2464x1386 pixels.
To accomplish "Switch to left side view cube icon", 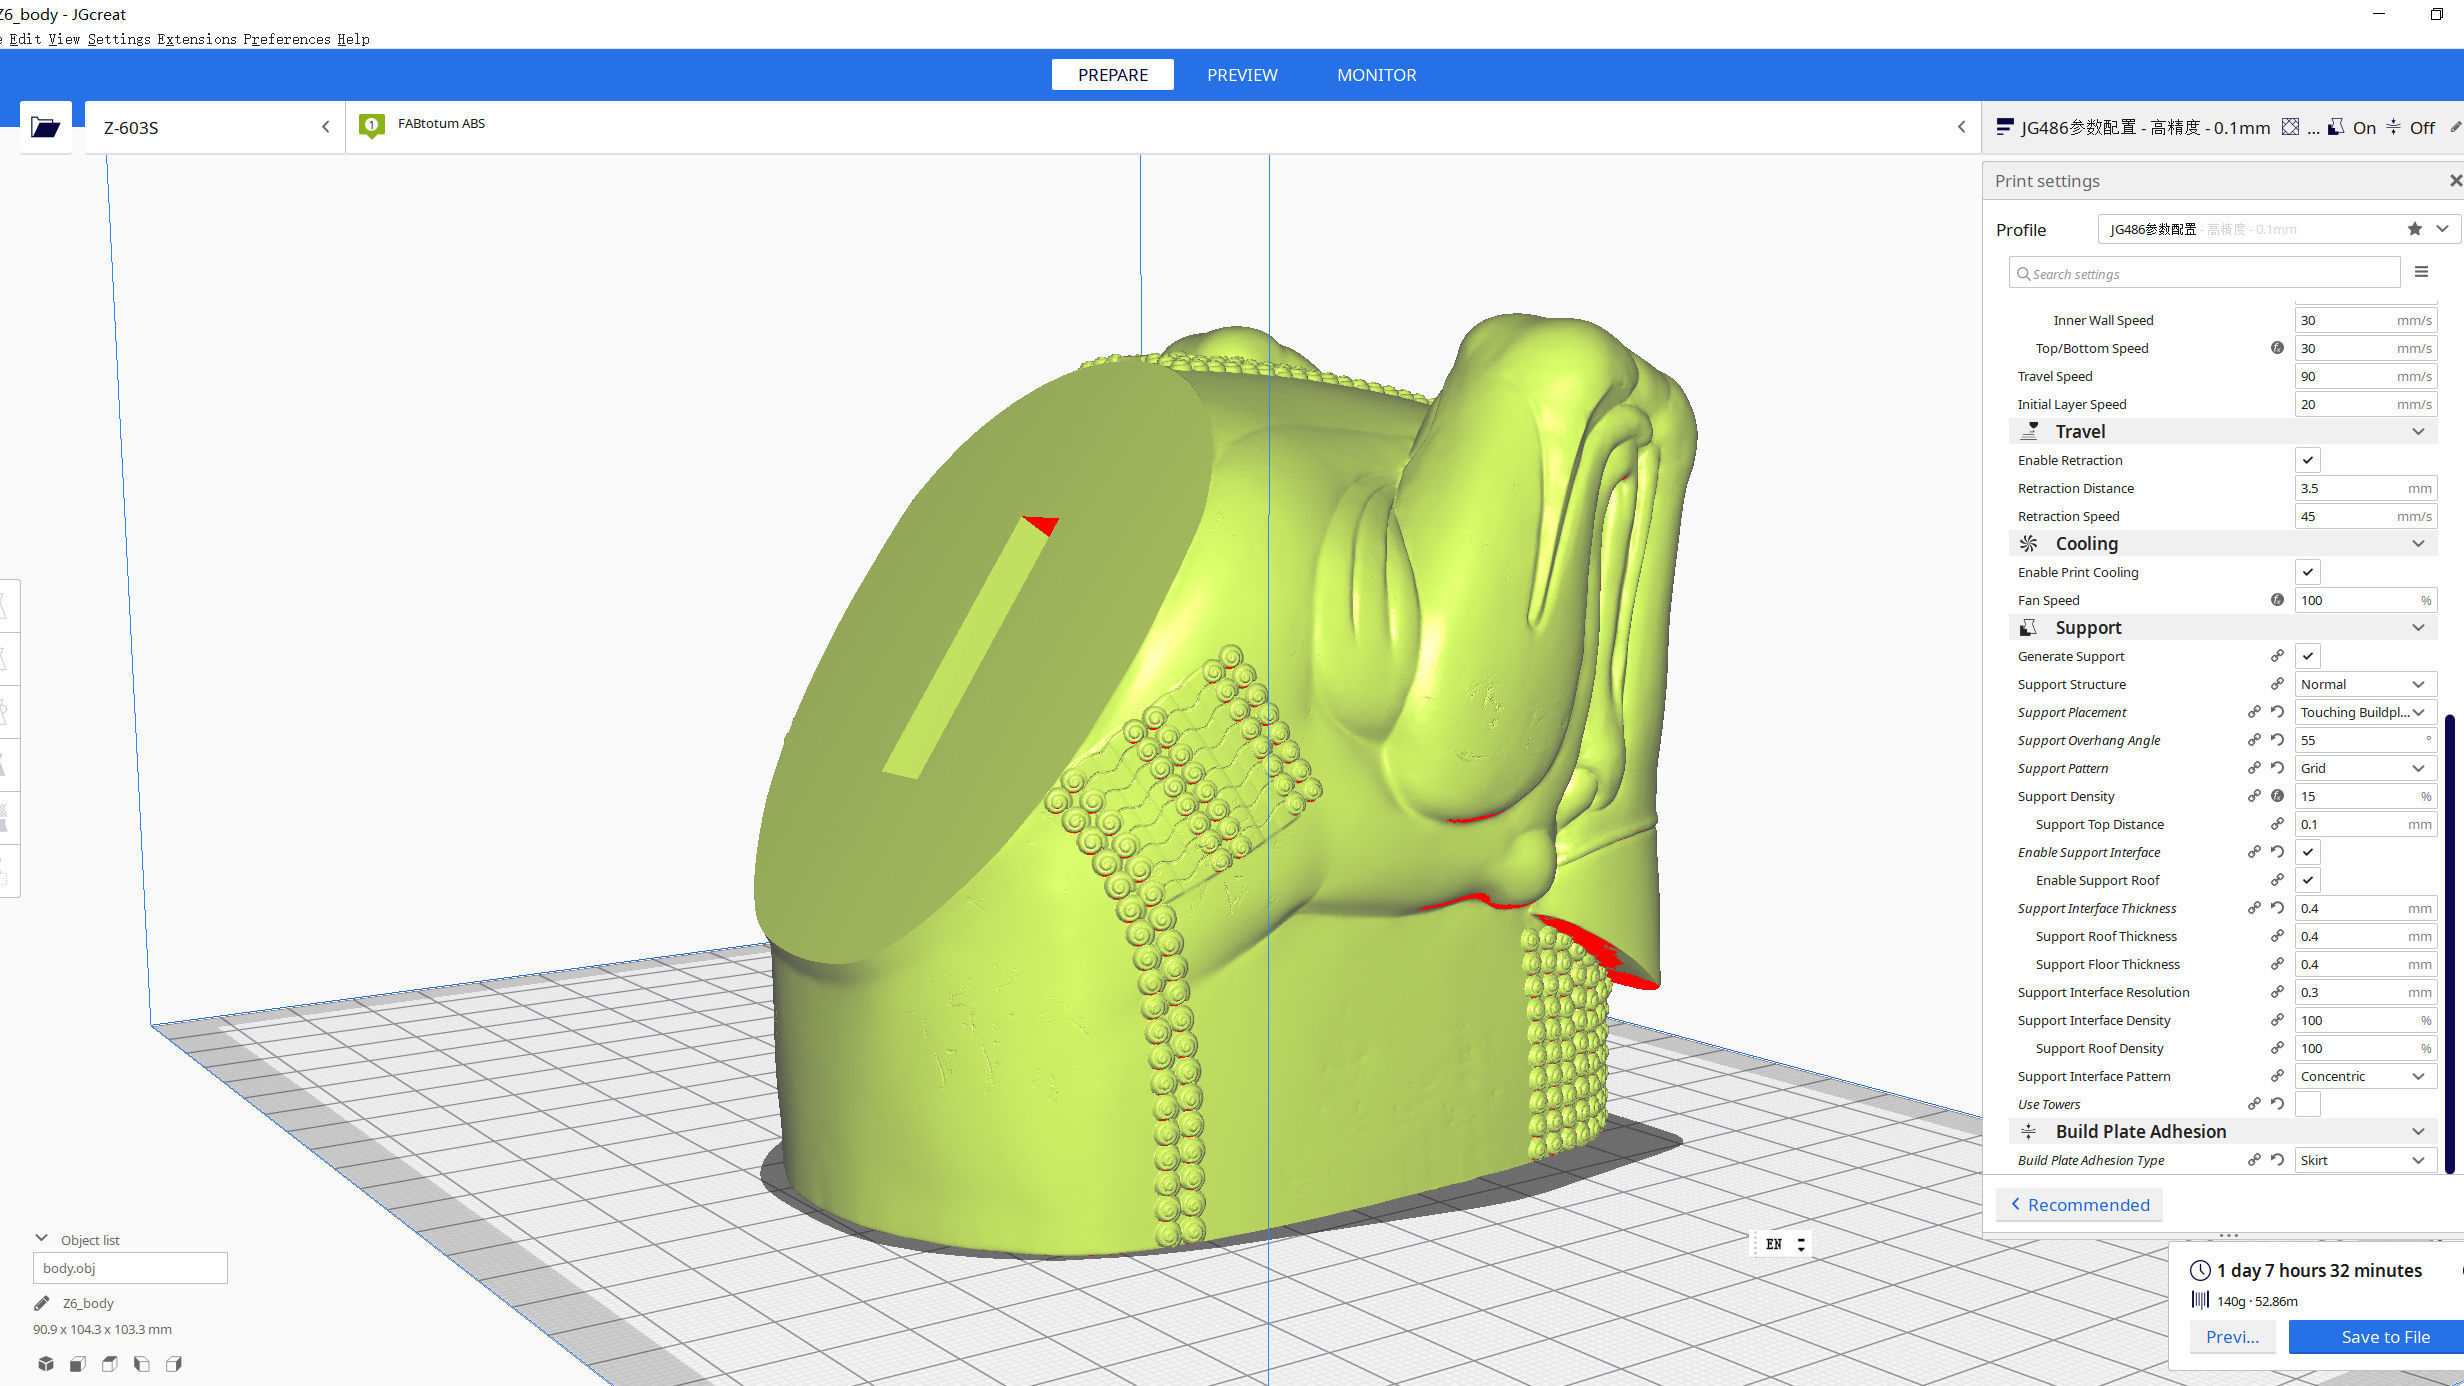I will (x=142, y=1364).
